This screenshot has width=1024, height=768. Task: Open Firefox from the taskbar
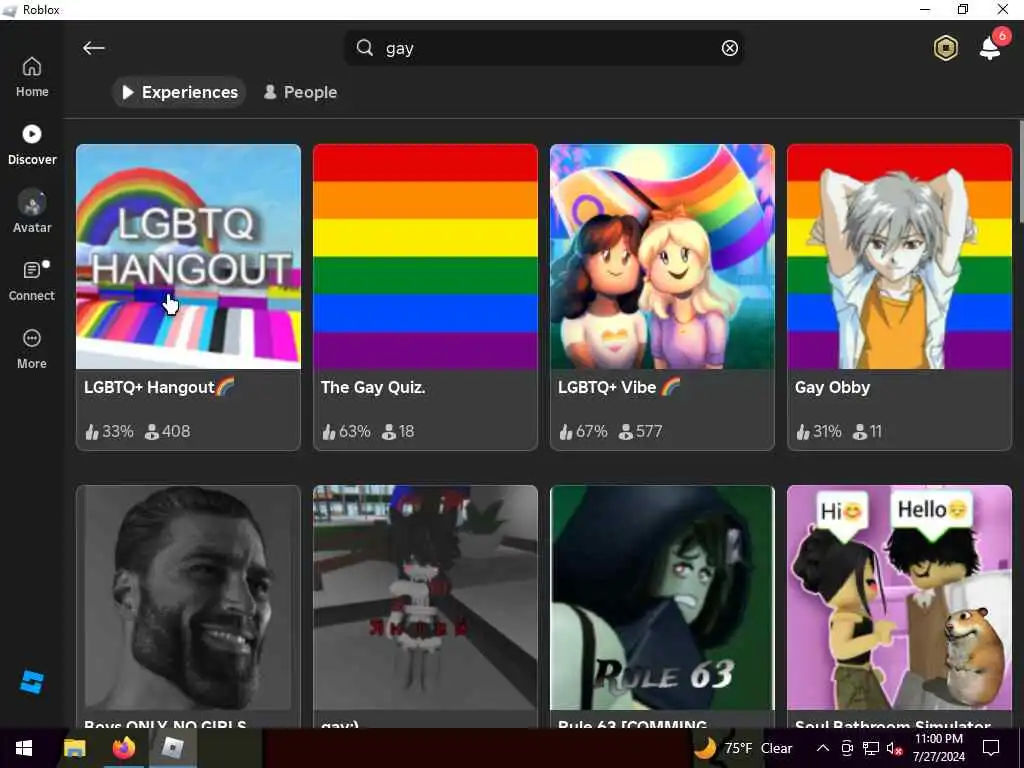123,748
